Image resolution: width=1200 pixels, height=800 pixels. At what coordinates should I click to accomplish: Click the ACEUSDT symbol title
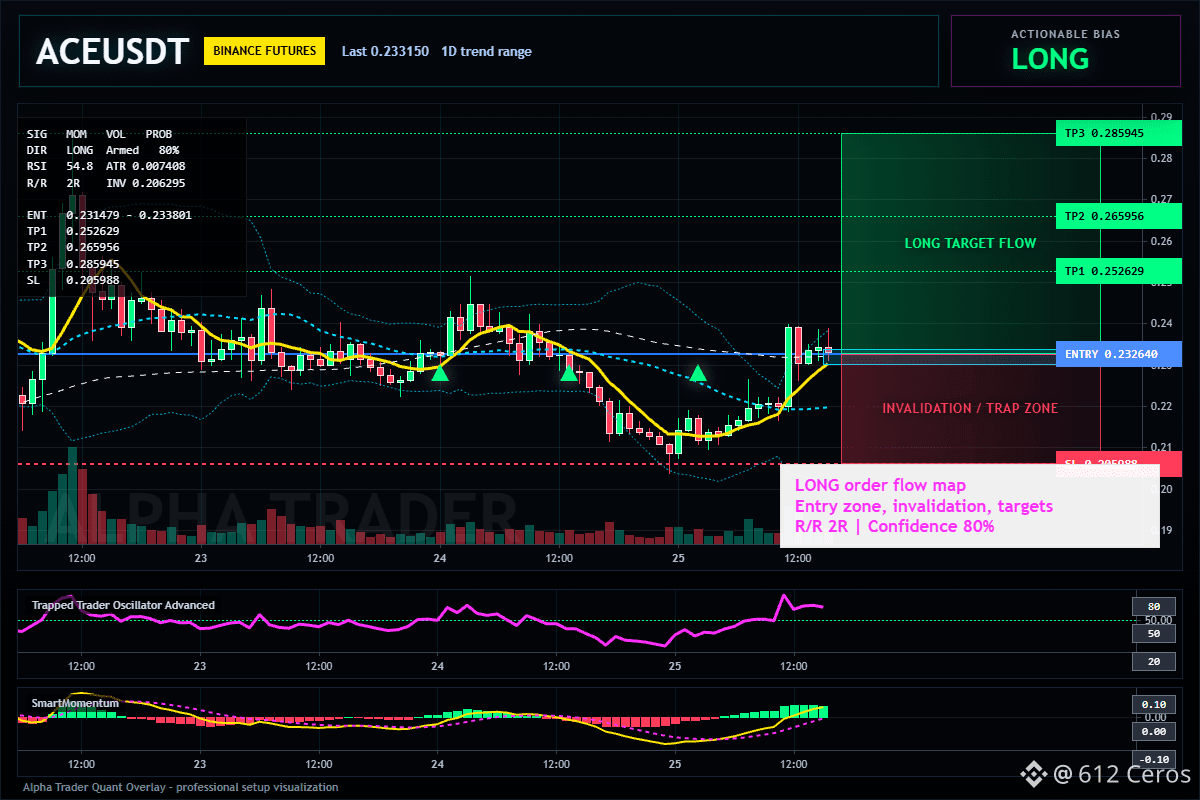[111, 52]
